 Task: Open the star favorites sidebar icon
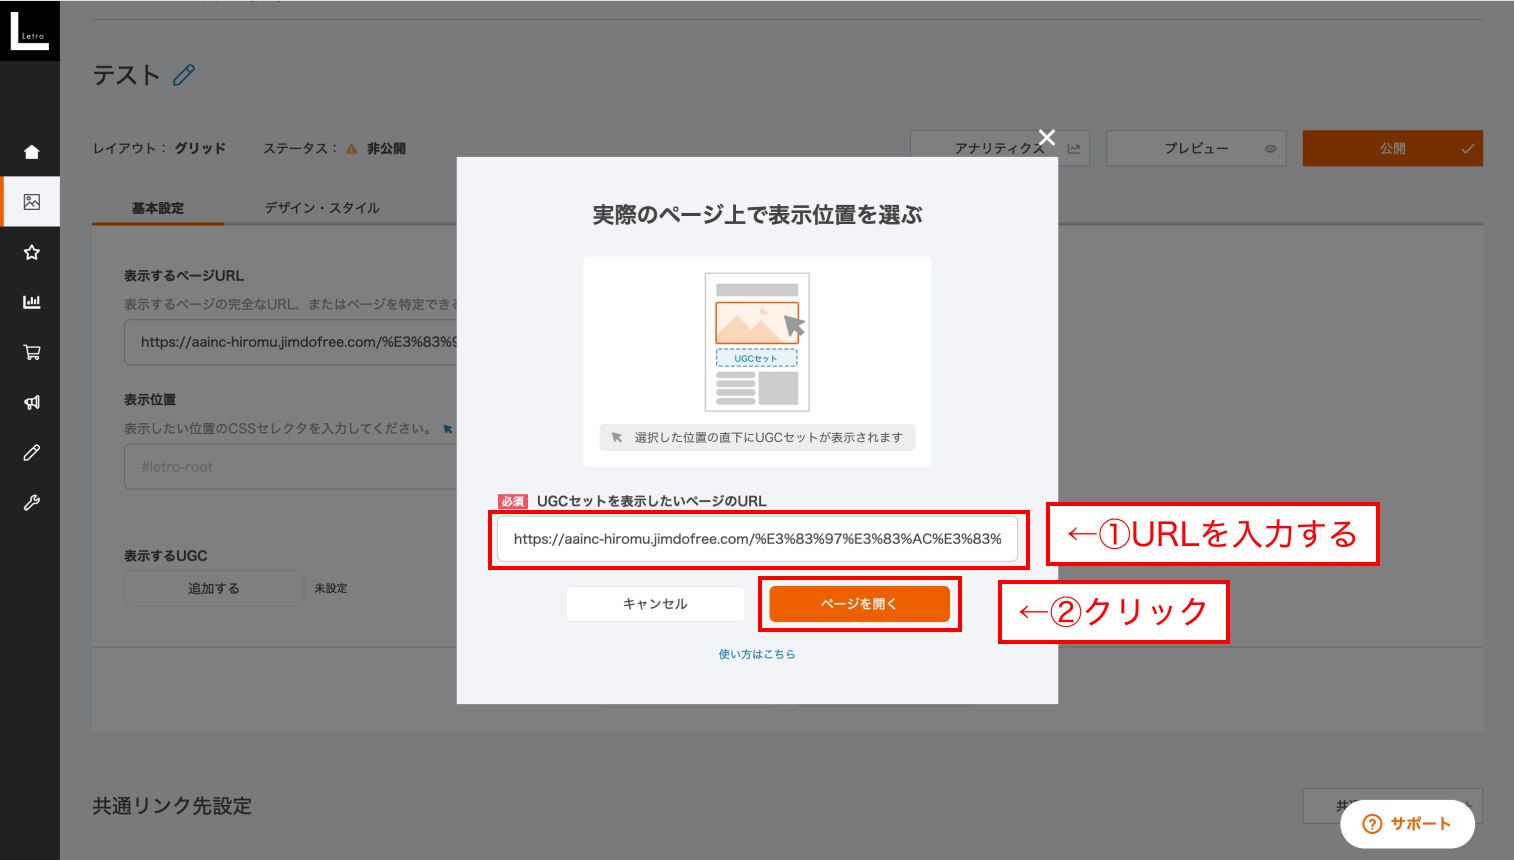pyautogui.click(x=31, y=252)
